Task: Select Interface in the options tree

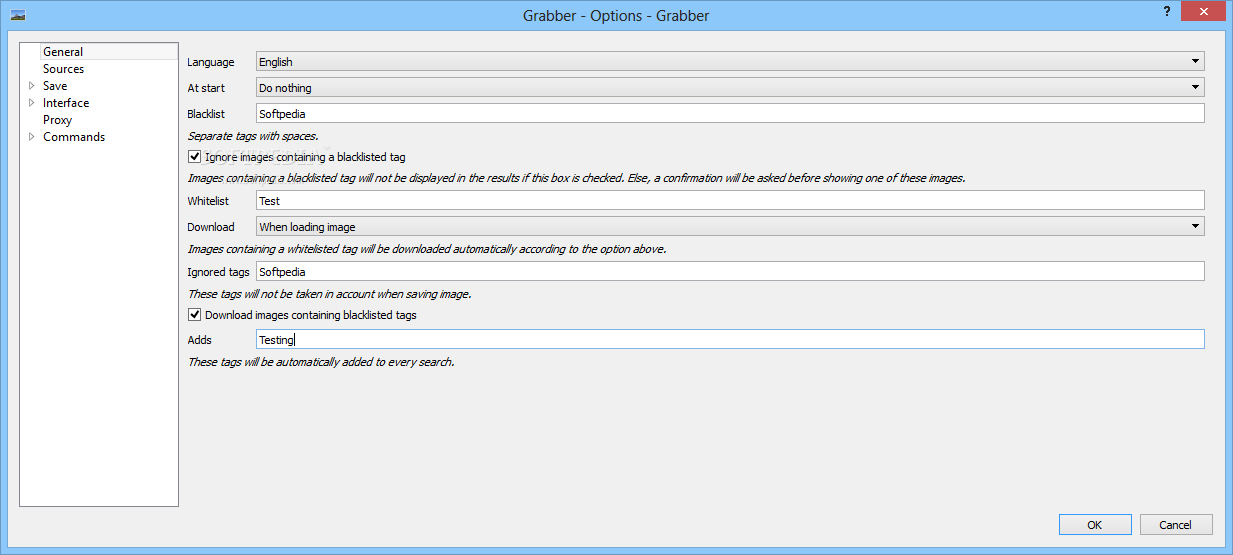Action: point(66,103)
